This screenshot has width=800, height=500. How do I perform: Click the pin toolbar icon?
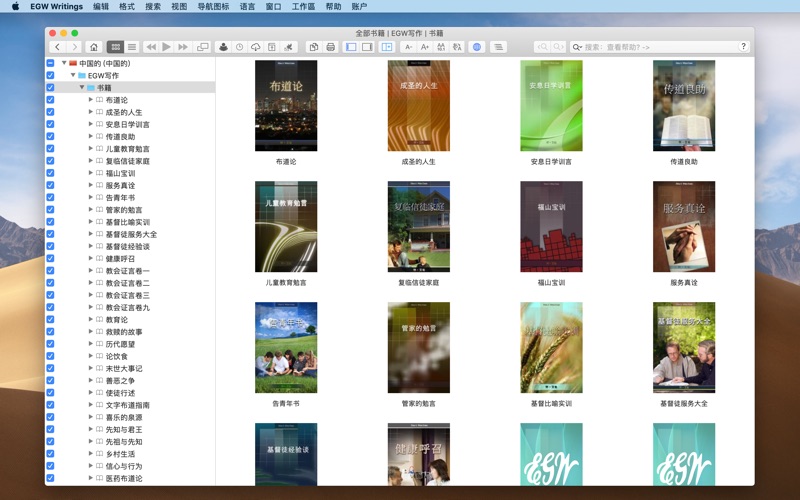[288, 47]
